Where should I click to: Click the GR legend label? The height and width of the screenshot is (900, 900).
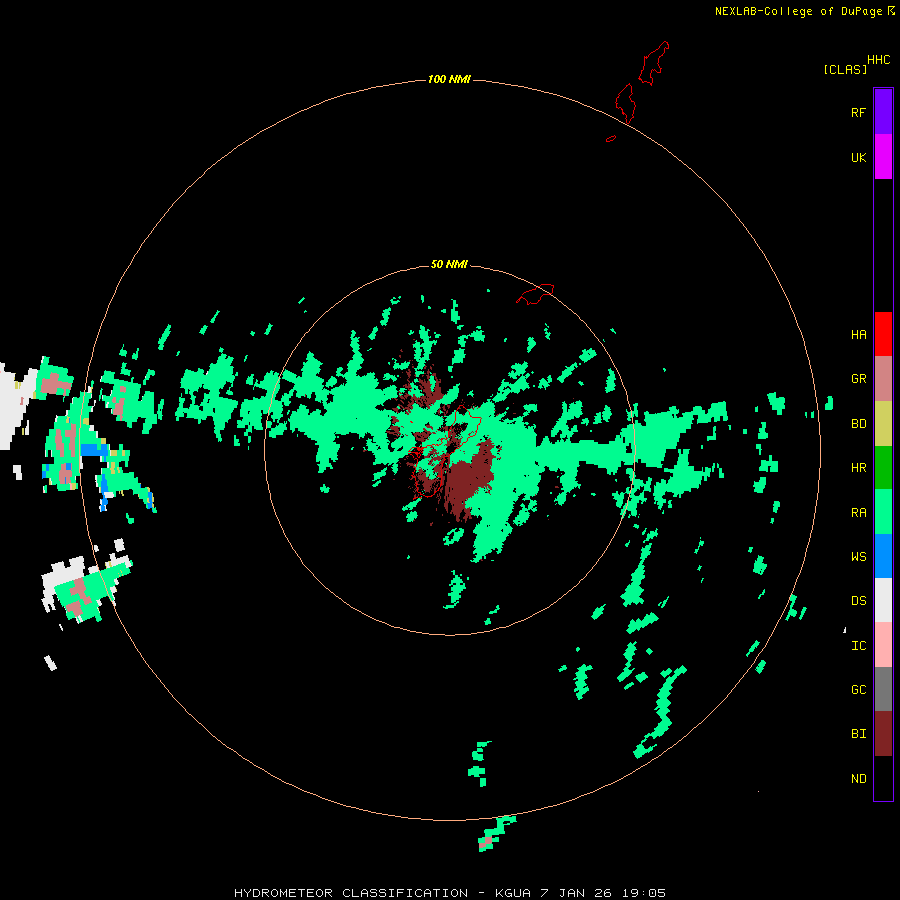pos(858,378)
